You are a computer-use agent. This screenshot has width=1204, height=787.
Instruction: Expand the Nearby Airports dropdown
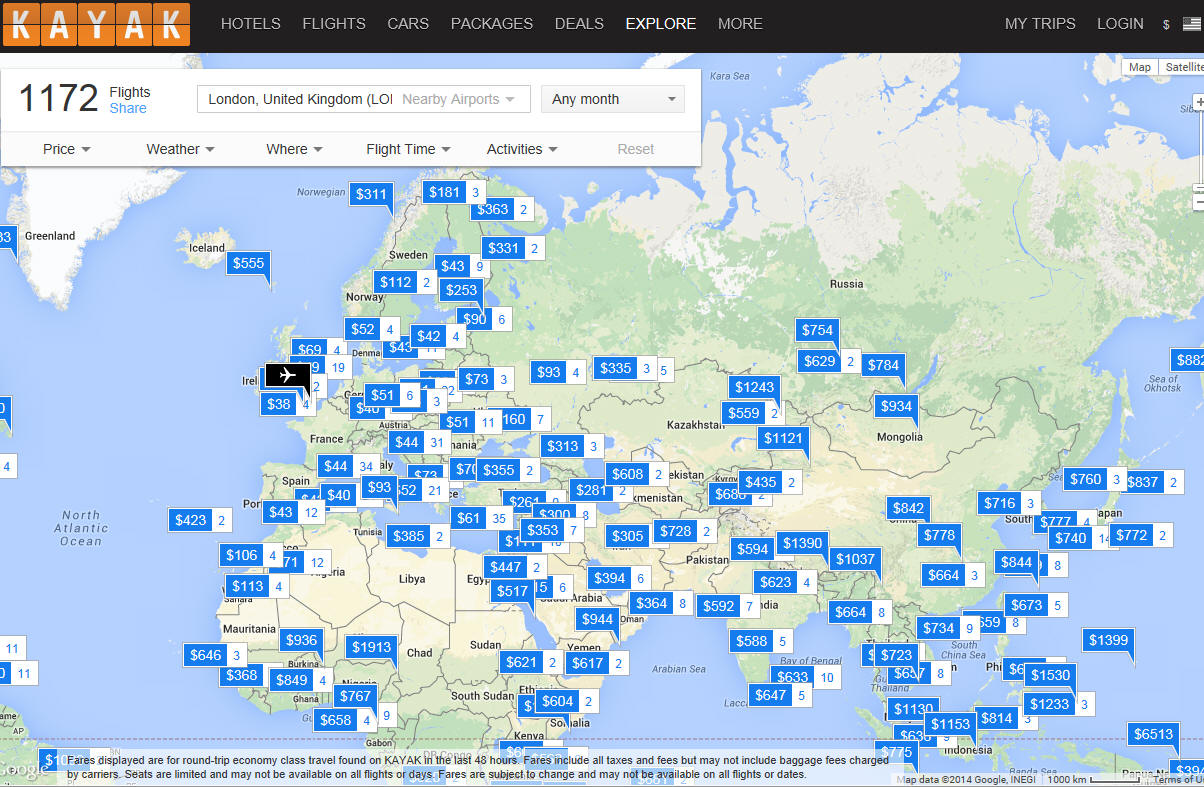[459, 99]
